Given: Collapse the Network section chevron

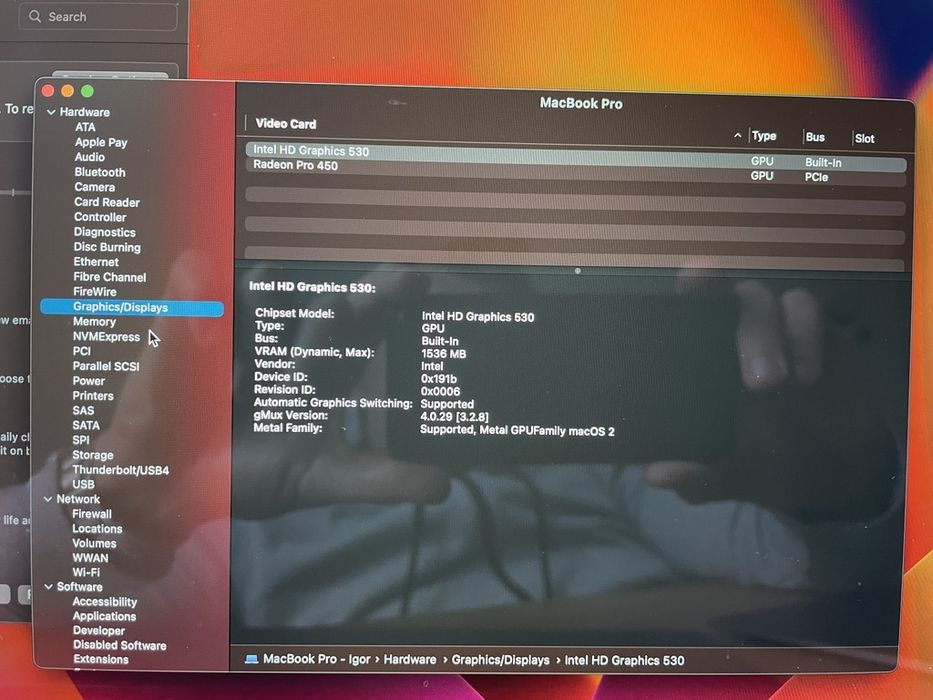Looking at the screenshot, I should (x=48, y=499).
